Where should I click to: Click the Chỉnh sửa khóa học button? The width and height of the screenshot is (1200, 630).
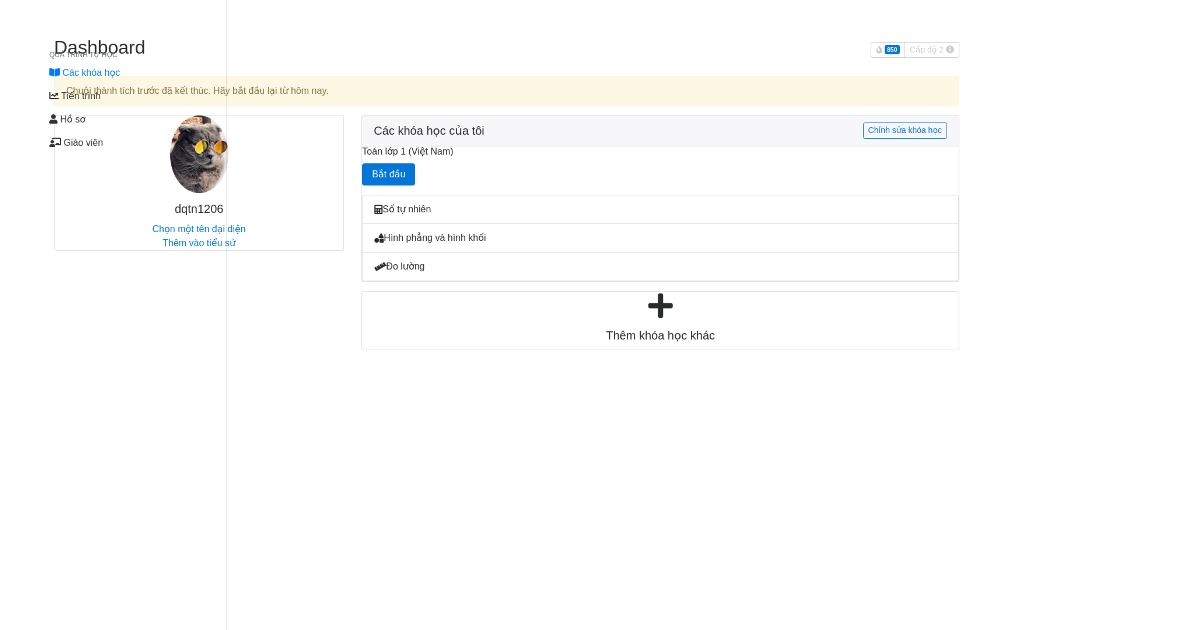pyautogui.click(x=904, y=130)
